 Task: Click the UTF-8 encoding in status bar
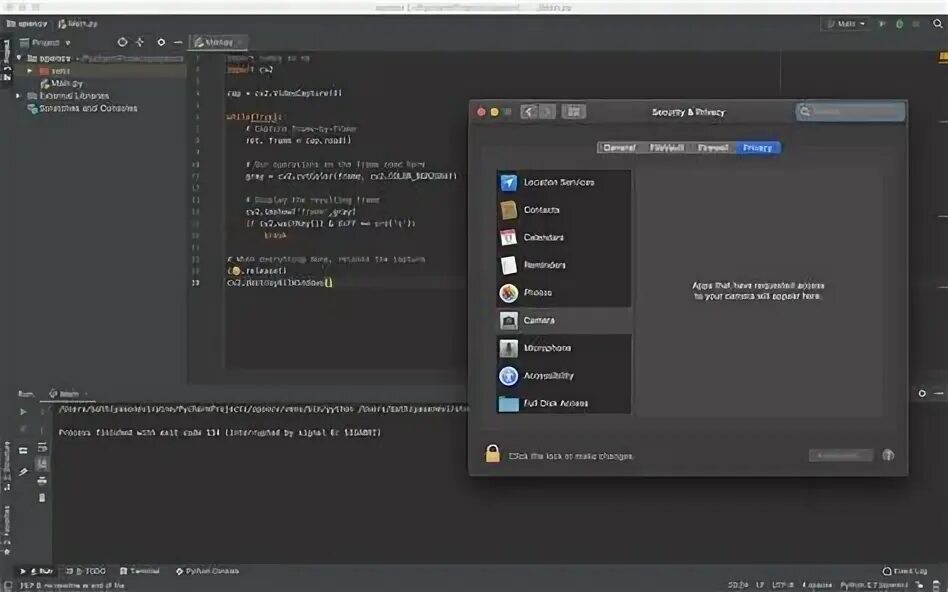click(x=782, y=585)
